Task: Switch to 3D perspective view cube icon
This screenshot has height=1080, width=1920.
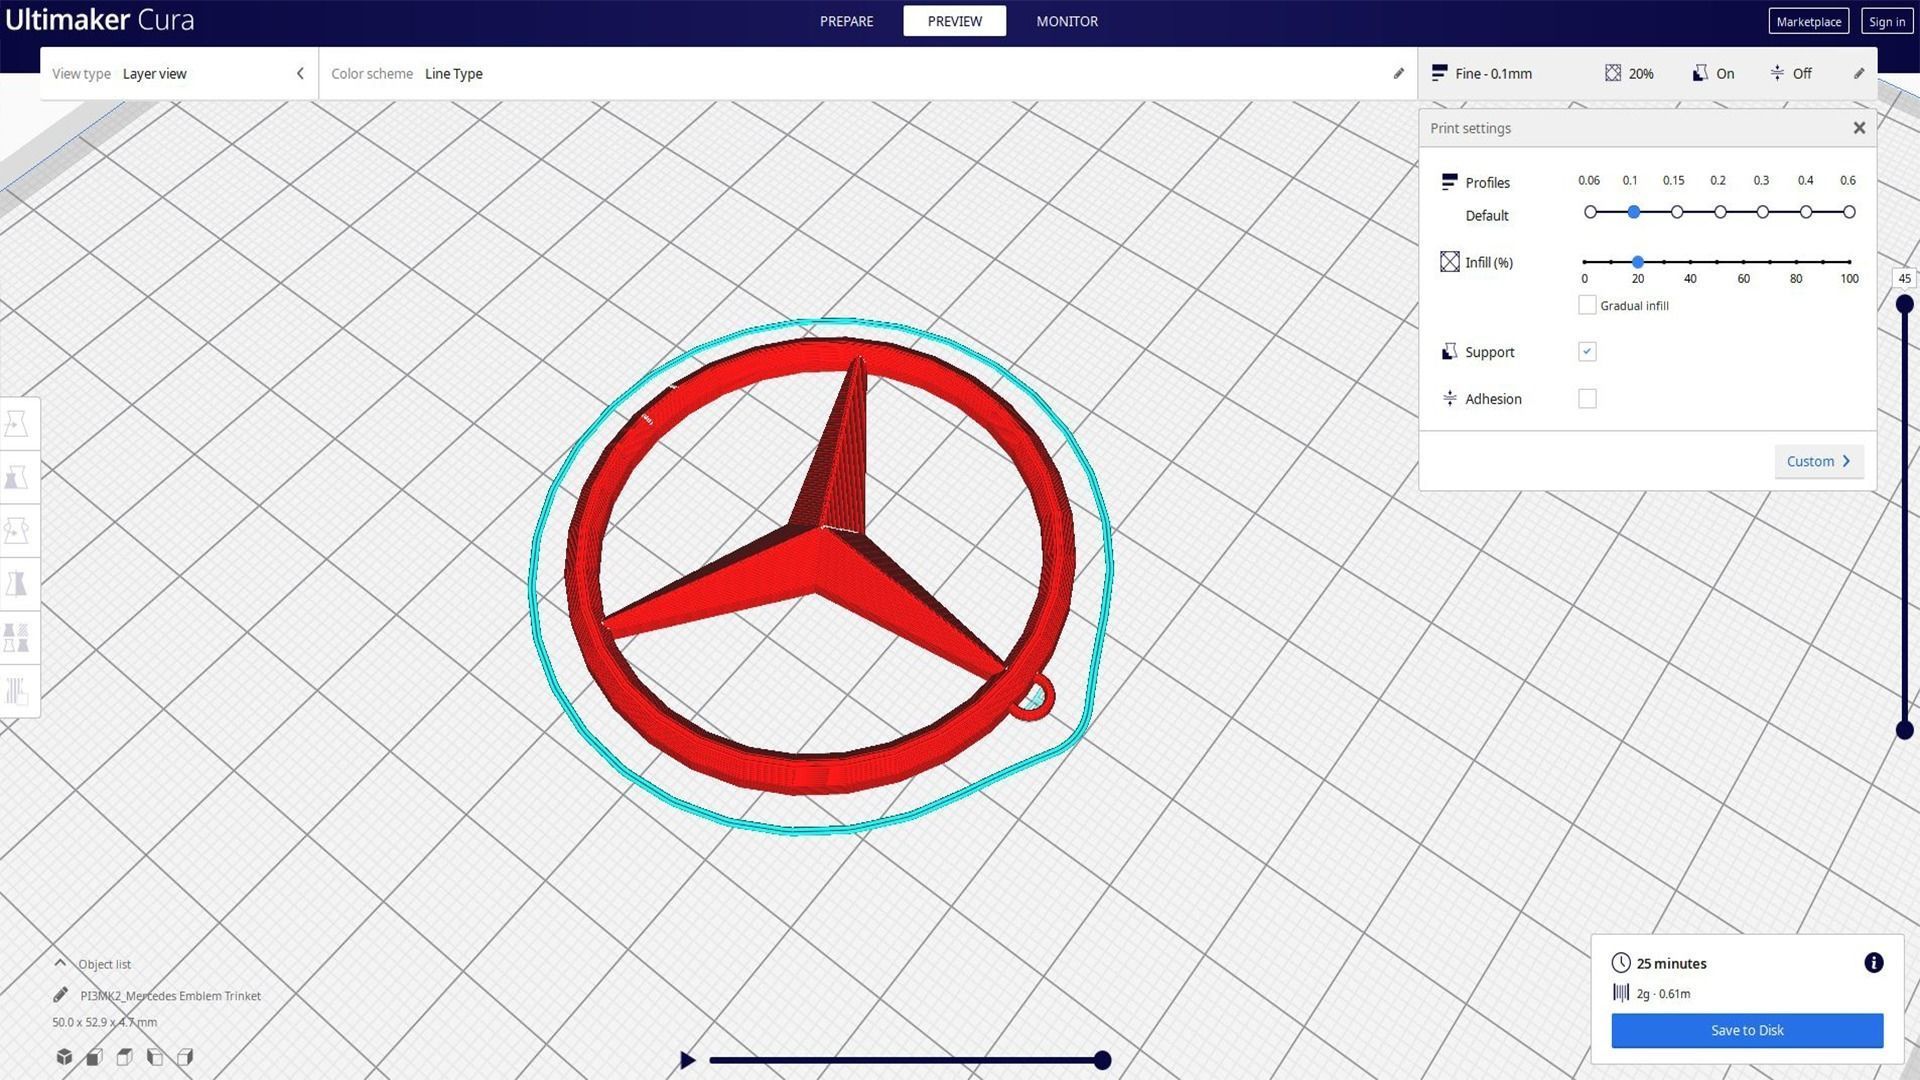Action: point(64,1057)
